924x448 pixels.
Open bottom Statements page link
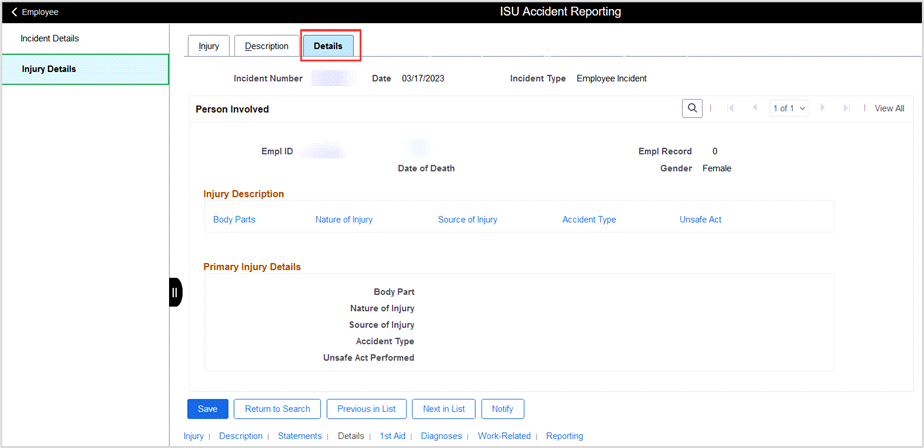(x=300, y=436)
